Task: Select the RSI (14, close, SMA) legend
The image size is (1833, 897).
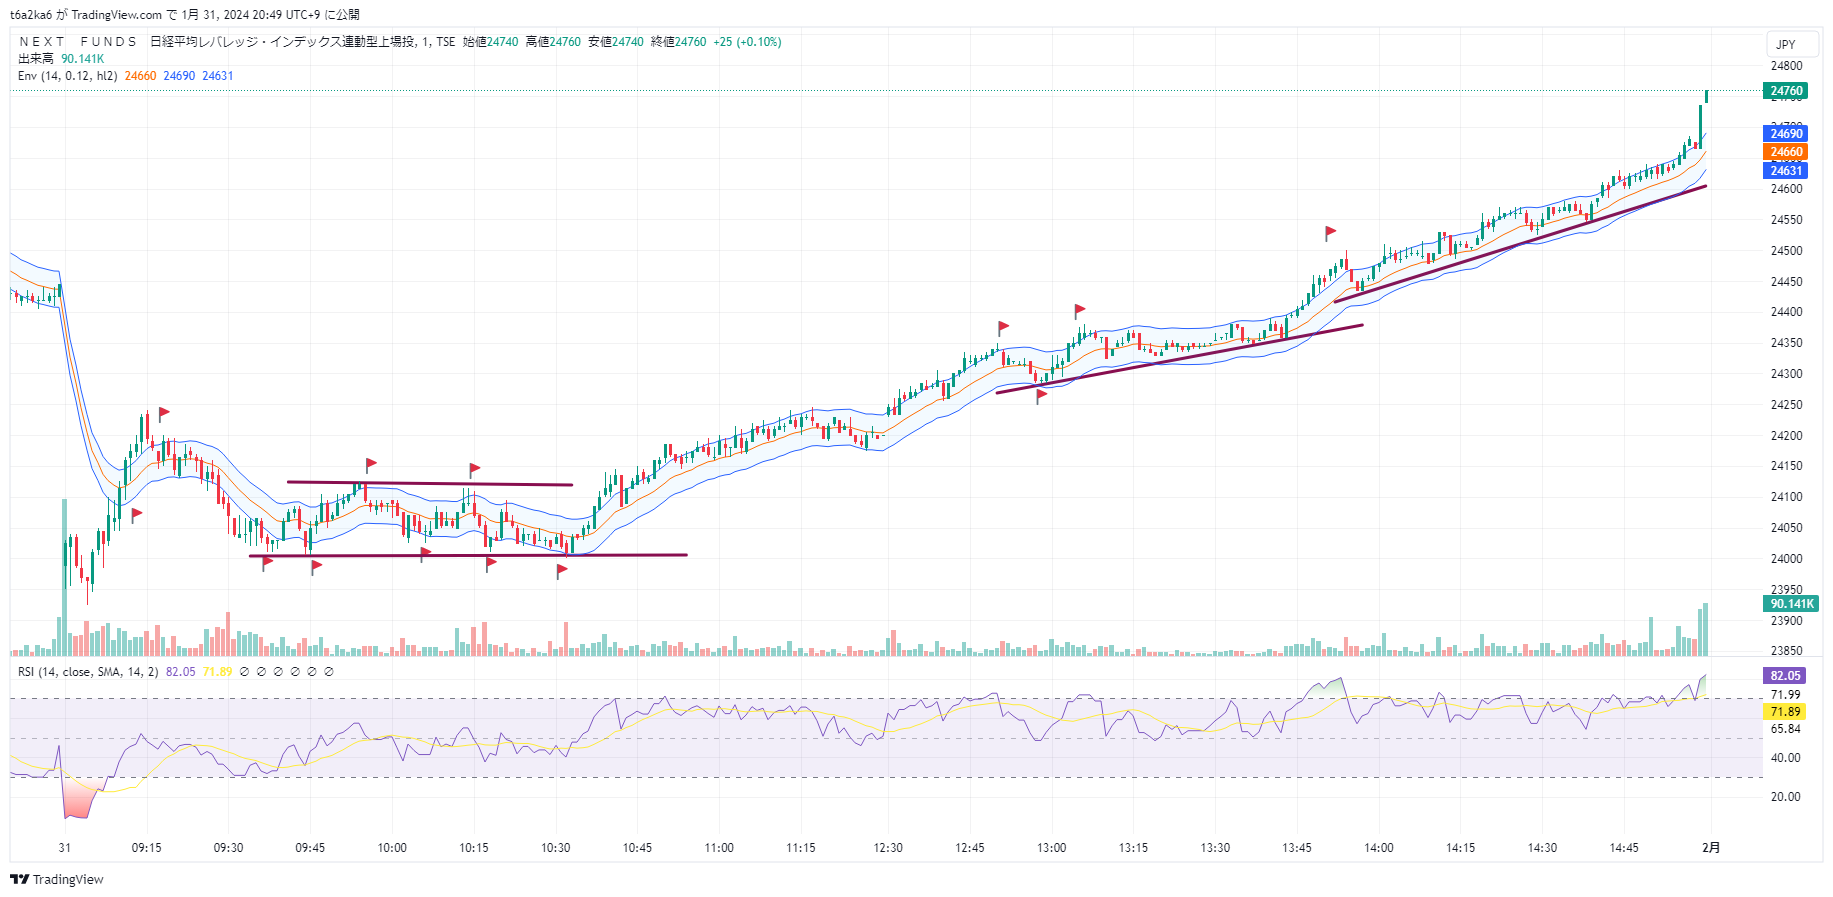Action: (88, 672)
